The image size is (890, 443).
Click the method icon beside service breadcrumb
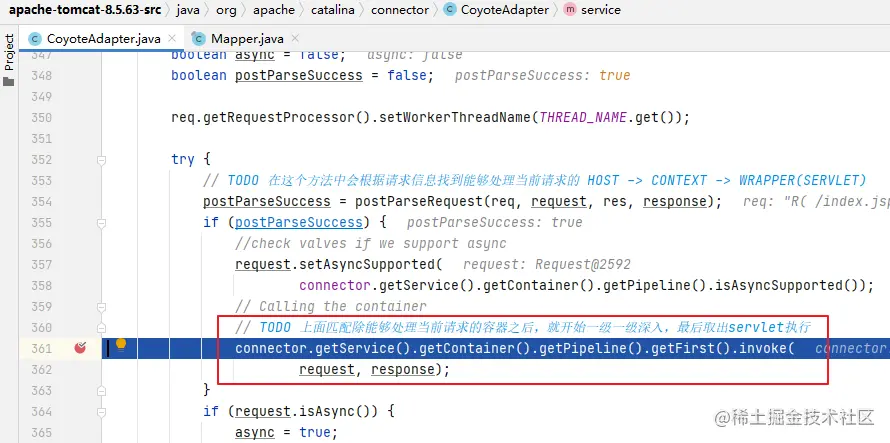570,10
